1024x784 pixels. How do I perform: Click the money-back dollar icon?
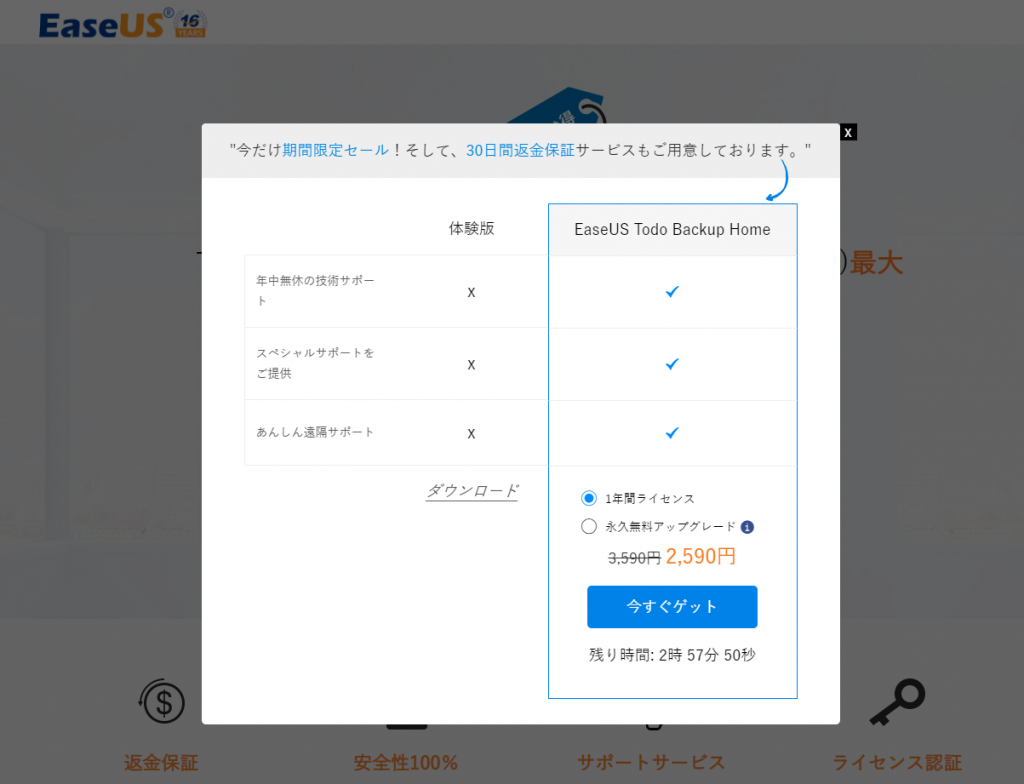(x=163, y=702)
